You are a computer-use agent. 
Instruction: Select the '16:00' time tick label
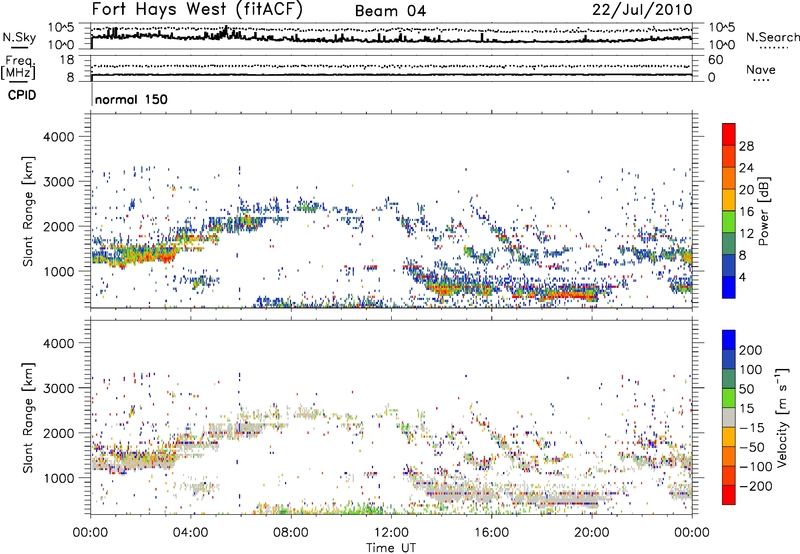(491, 533)
